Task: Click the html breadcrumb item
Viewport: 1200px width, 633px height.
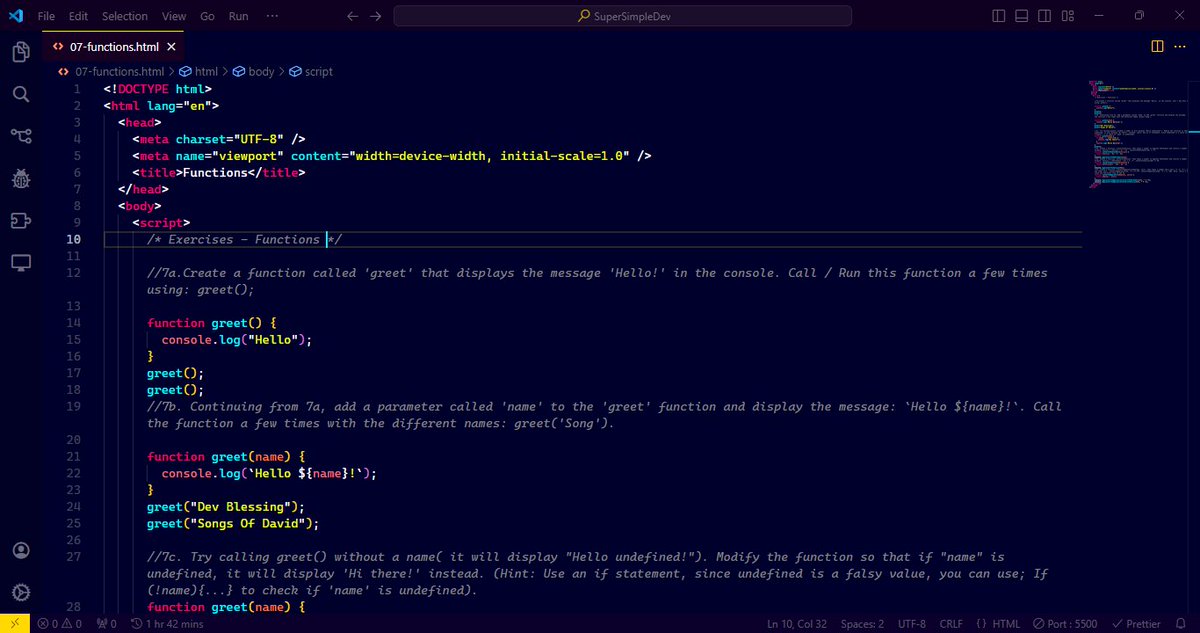Action: 199,72
